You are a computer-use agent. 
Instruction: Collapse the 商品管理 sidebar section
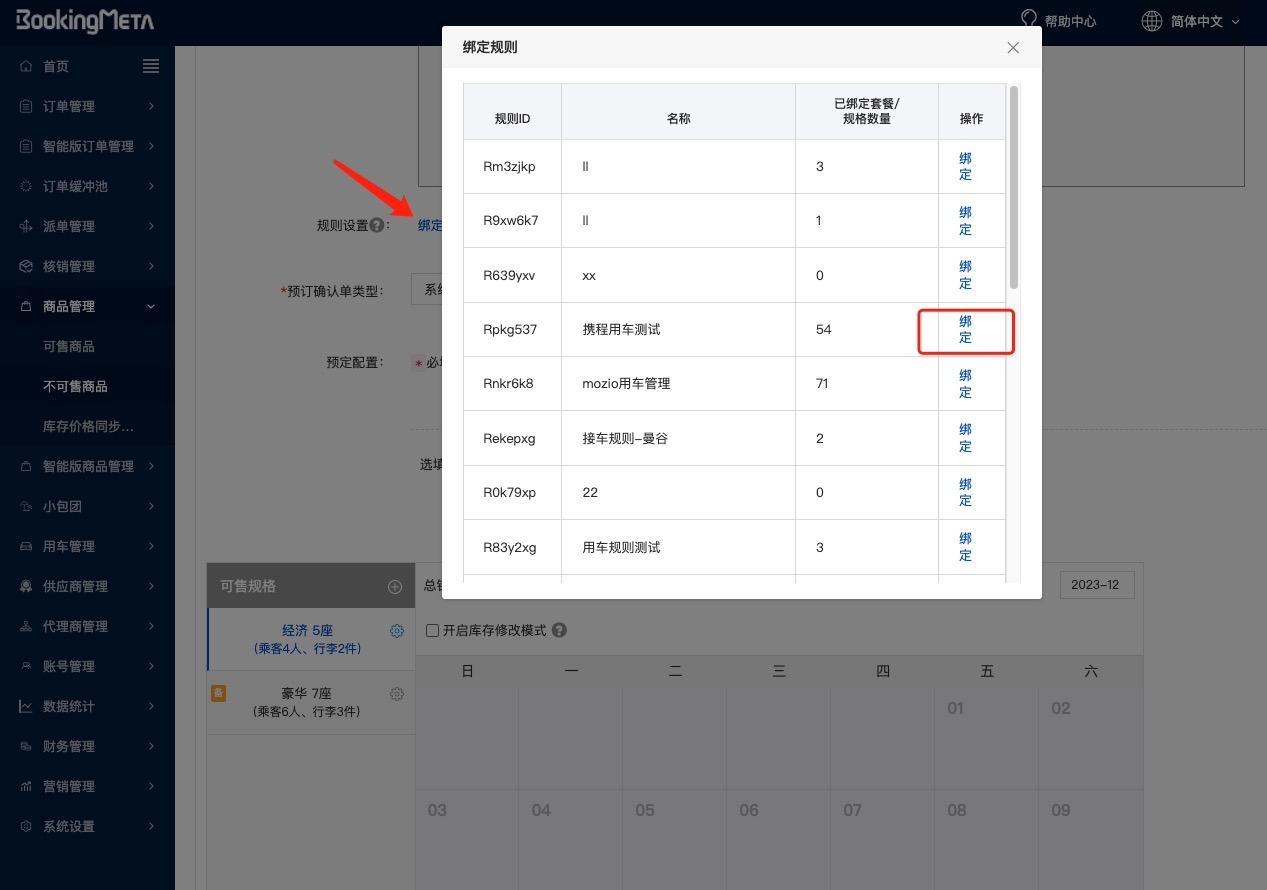(x=88, y=306)
